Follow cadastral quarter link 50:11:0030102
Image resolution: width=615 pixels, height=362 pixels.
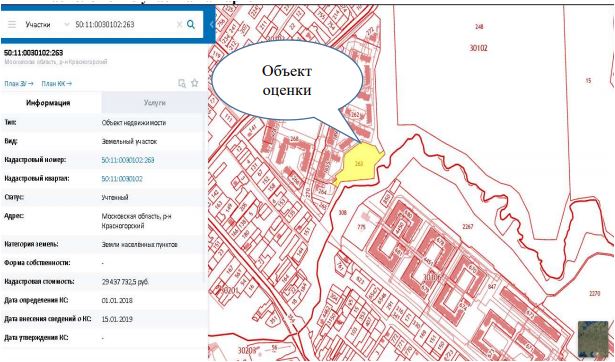tap(122, 179)
